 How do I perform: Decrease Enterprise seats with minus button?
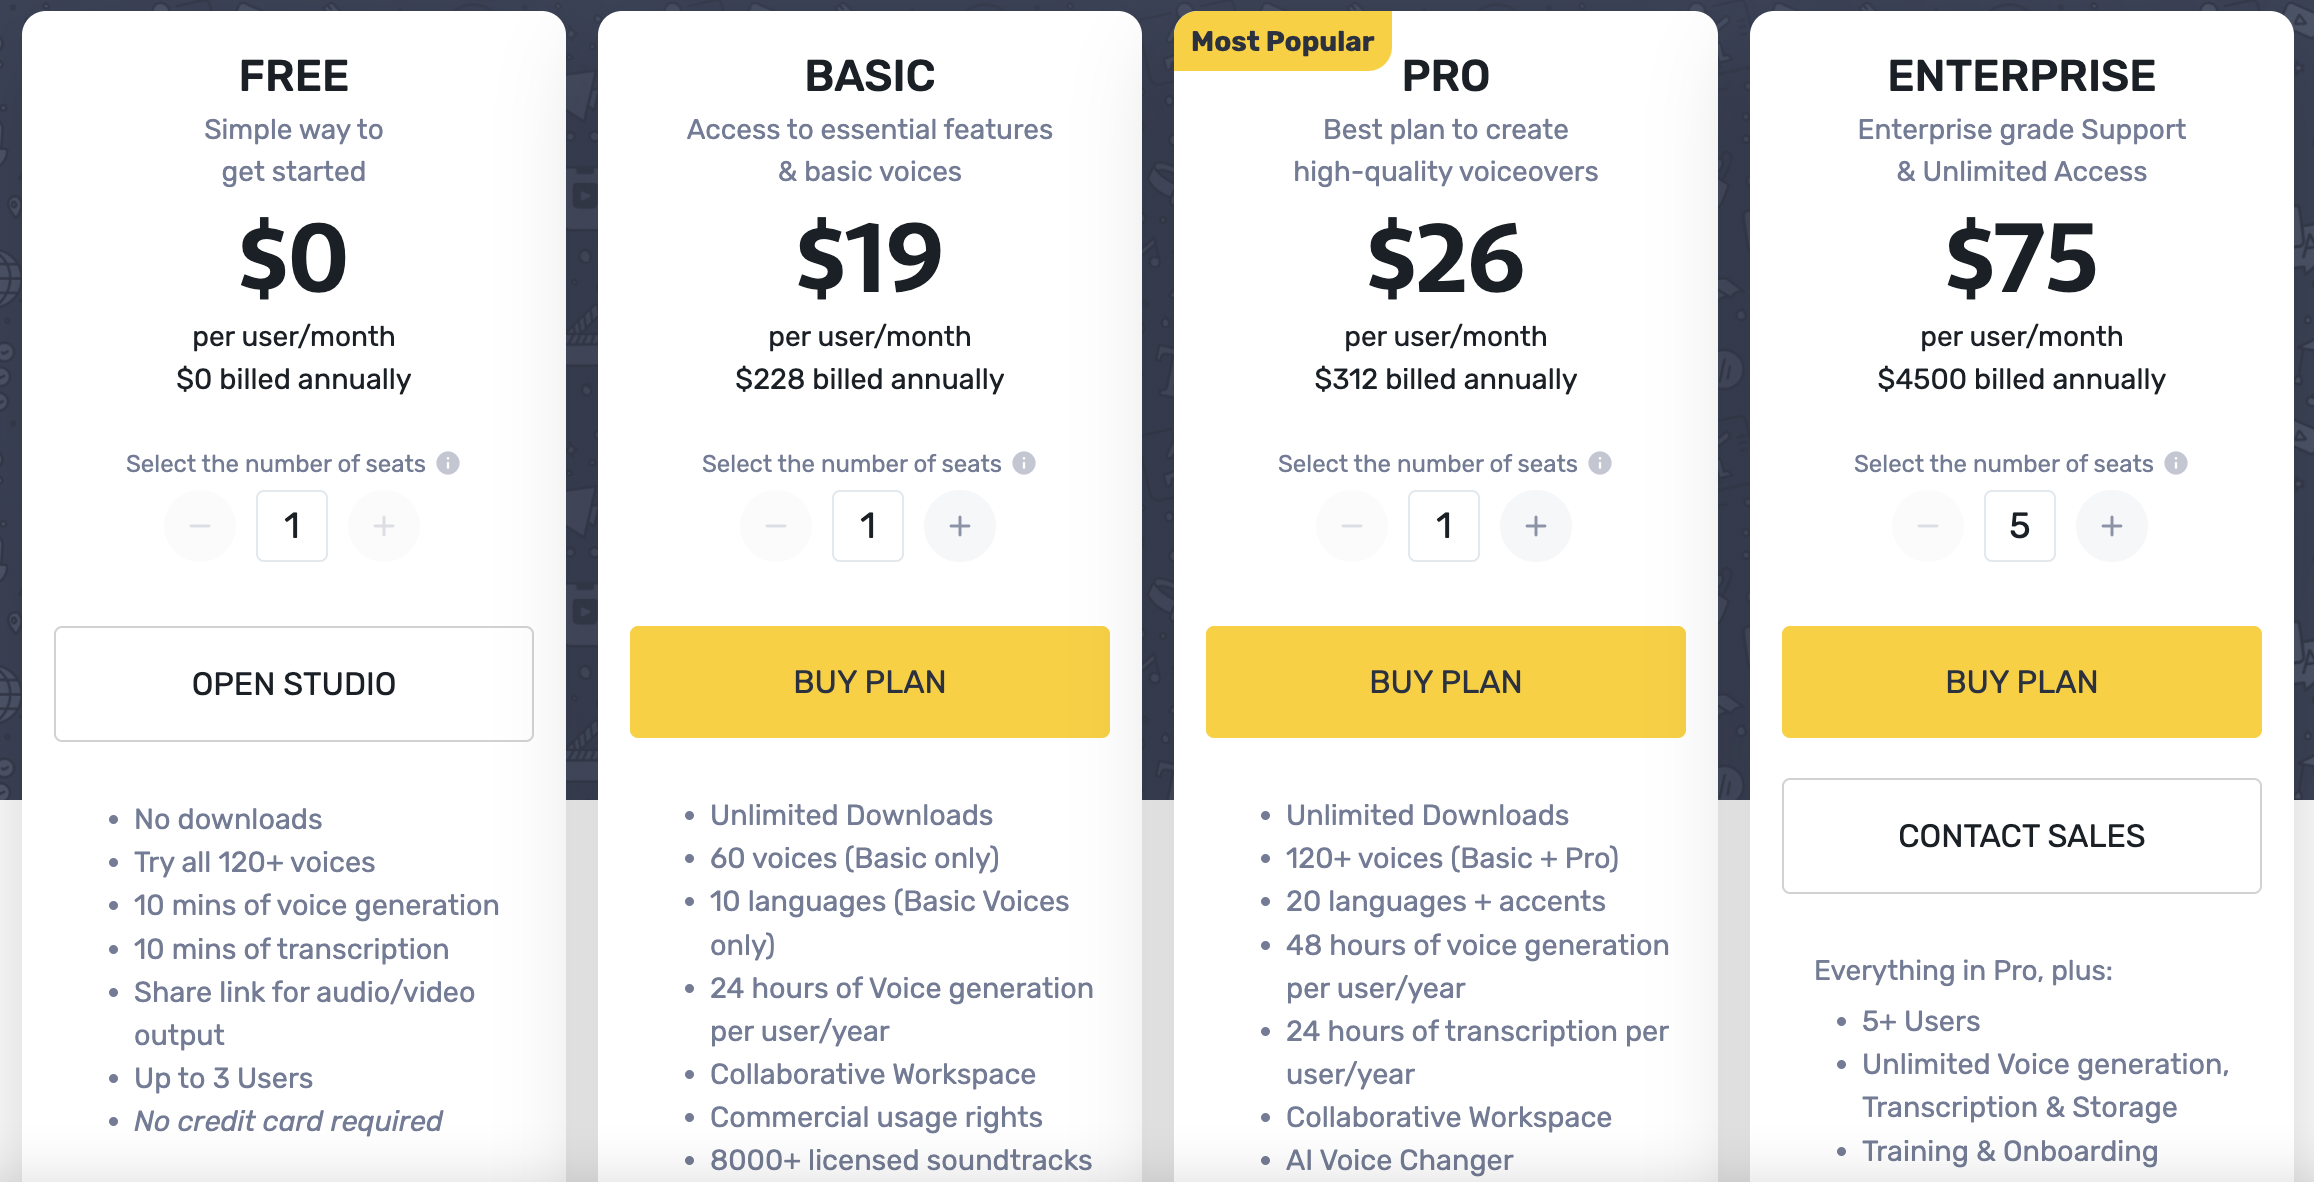pyautogui.click(x=1928, y=526)
